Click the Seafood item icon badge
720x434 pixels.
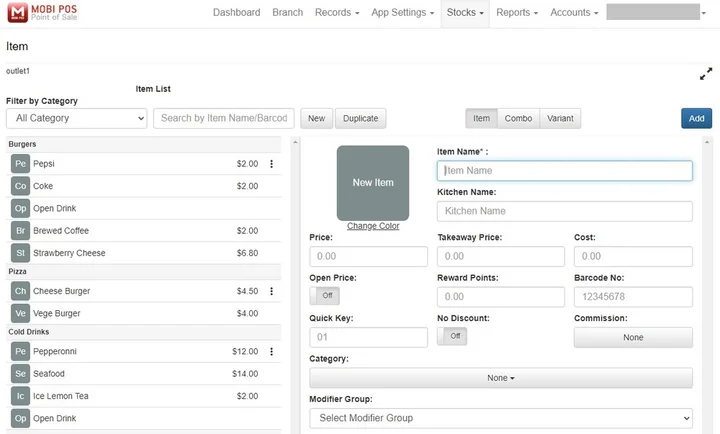coord(20,374)
